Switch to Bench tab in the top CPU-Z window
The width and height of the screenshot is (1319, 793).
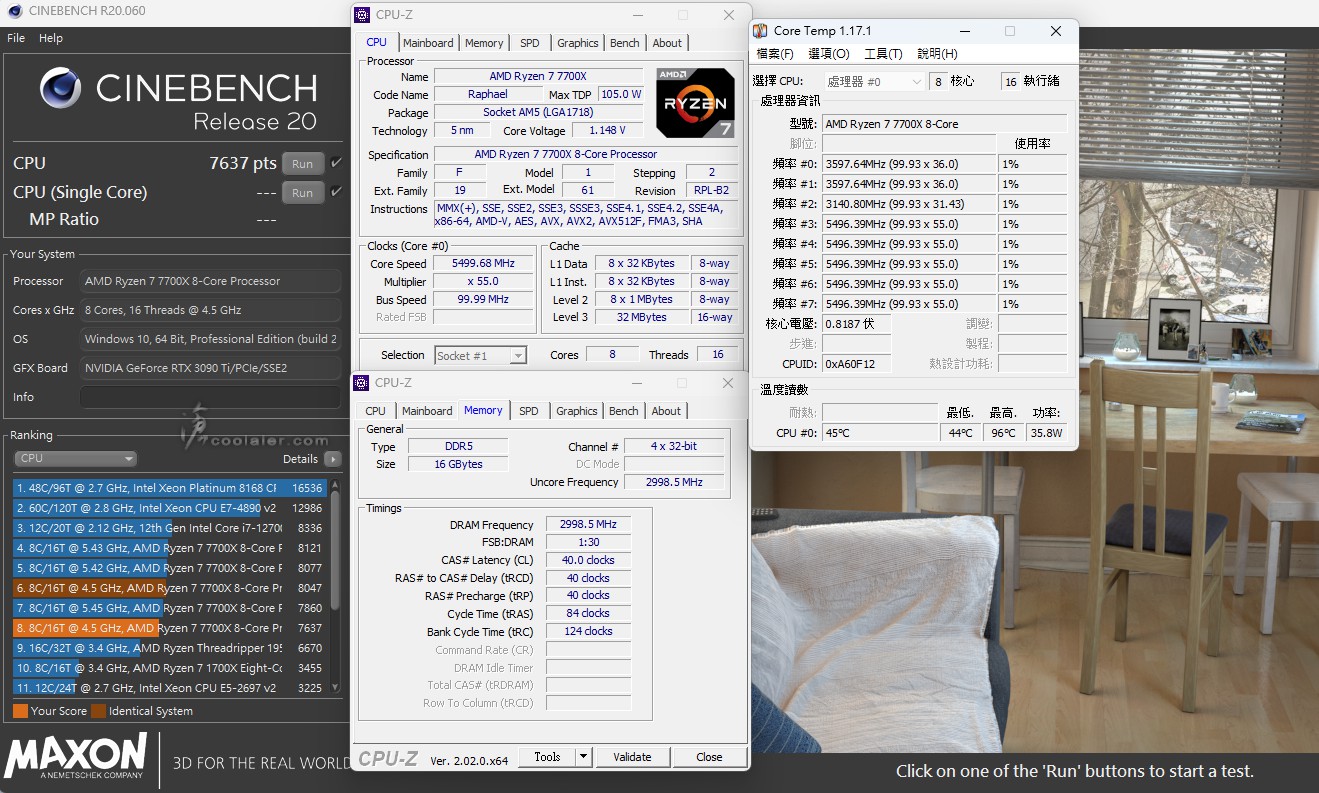625,43
